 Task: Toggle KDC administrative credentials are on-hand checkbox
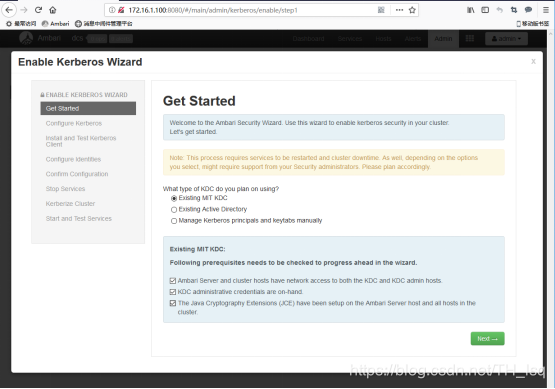[x=173, y=292]
